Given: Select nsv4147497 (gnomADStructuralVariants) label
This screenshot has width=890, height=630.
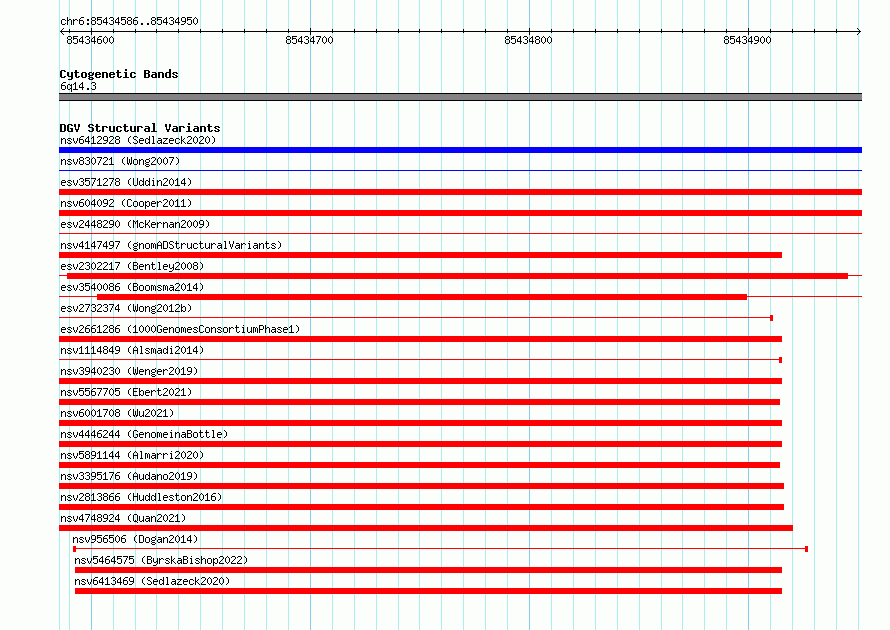Looking at the screenshot, I should coord(171,245).
